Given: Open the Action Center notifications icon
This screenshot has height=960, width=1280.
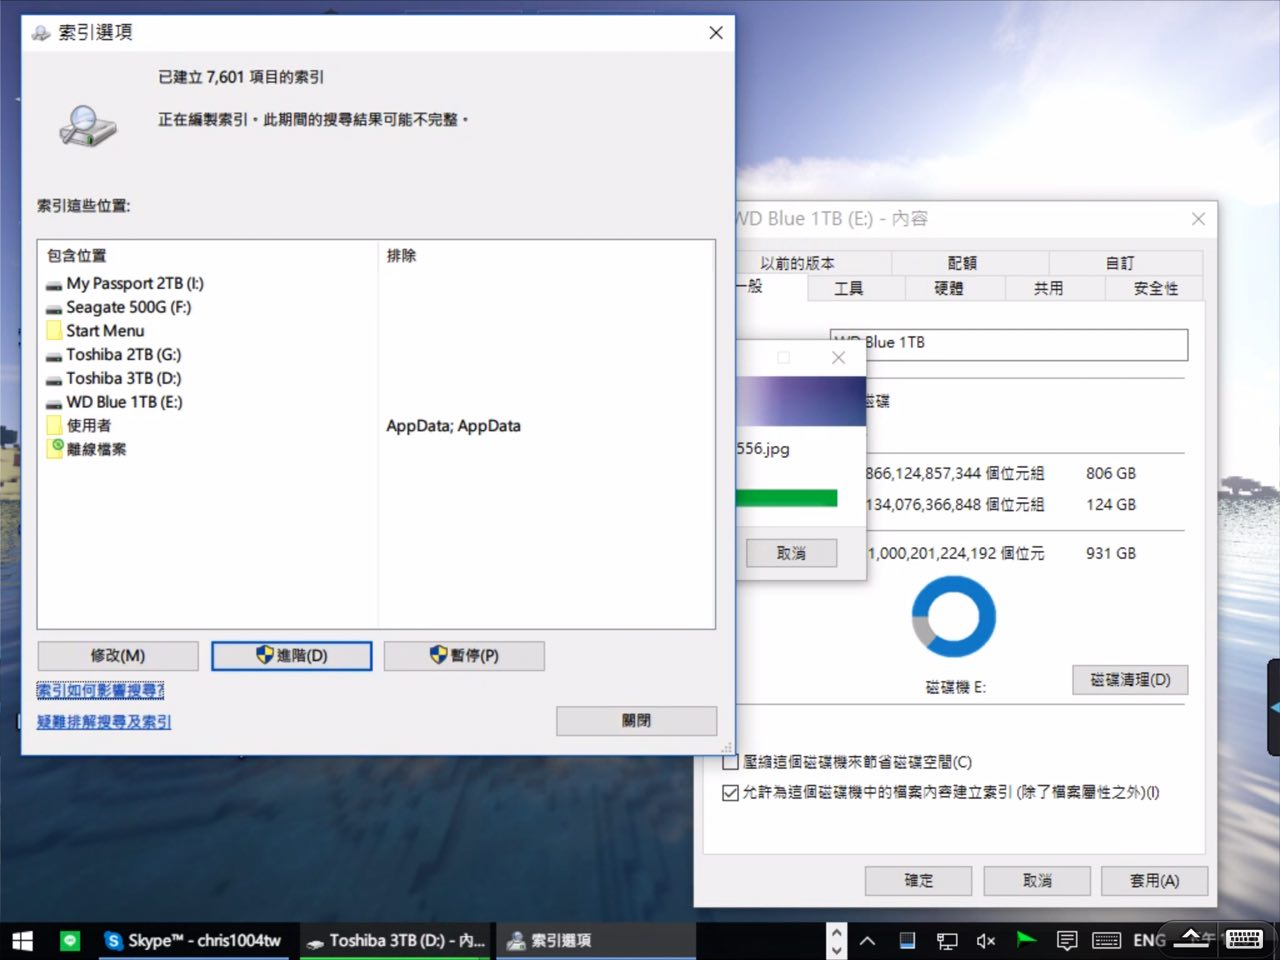Looking at the screenshot, I should pyautogui.click(x=1067, y=941).
